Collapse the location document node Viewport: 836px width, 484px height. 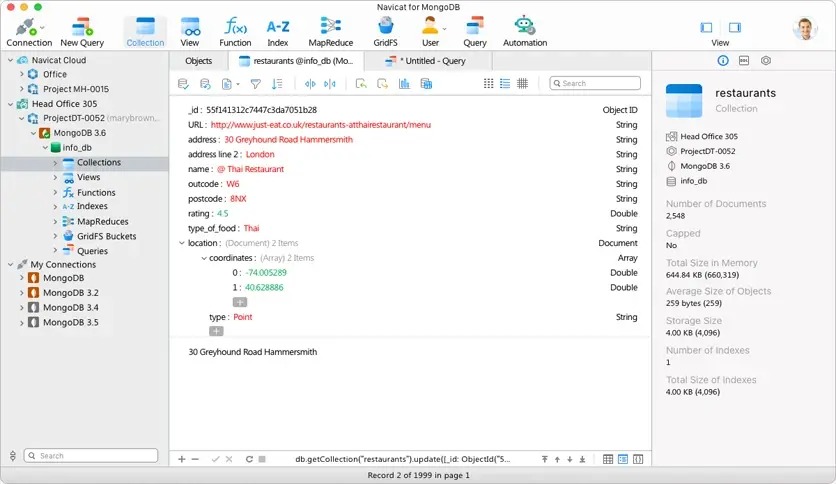pyautogui.click(x=181, y=243)
